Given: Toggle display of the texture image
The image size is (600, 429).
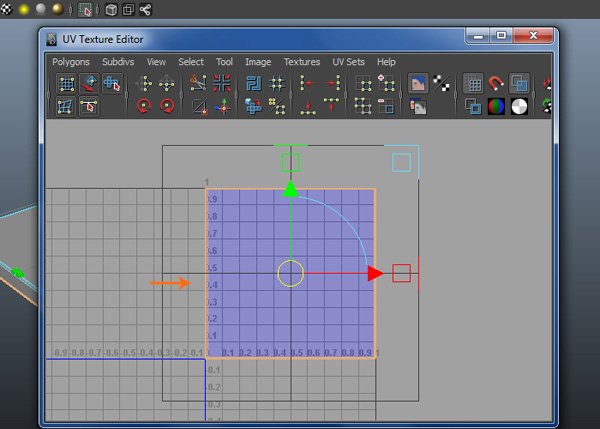Looking at the screenshot, I should (418, 83).
